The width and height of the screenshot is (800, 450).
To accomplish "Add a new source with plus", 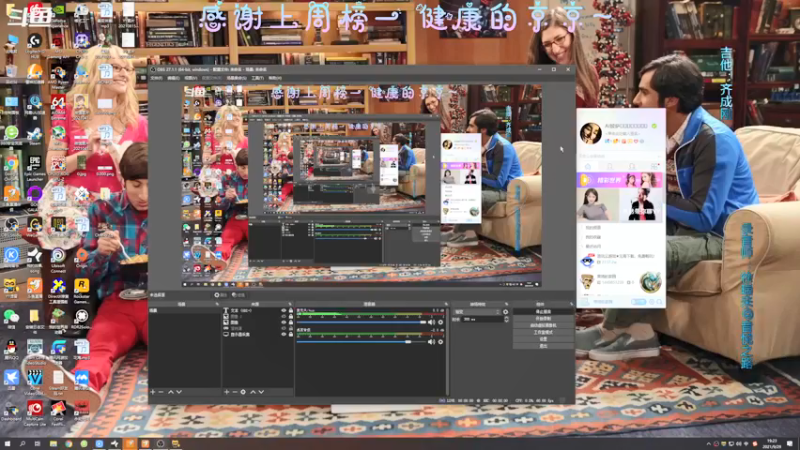I will 227,392.
